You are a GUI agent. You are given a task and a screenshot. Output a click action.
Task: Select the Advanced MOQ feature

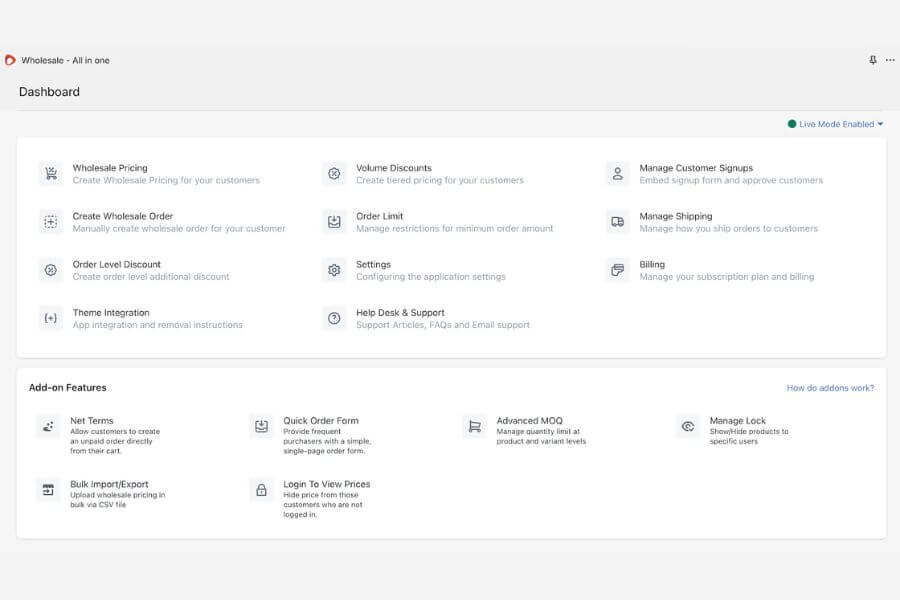(x=474, y=426)
